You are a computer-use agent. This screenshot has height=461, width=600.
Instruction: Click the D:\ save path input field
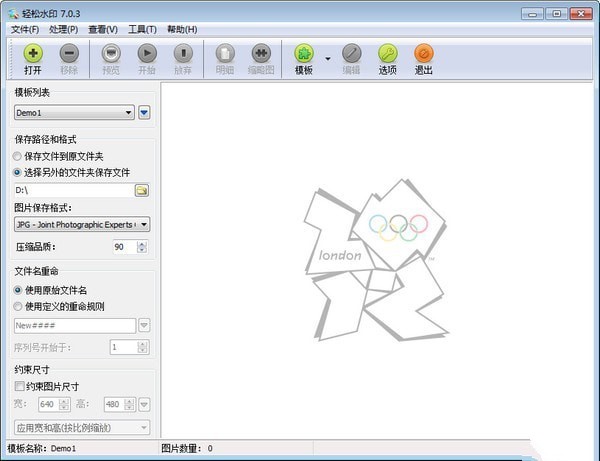(74, 190)
